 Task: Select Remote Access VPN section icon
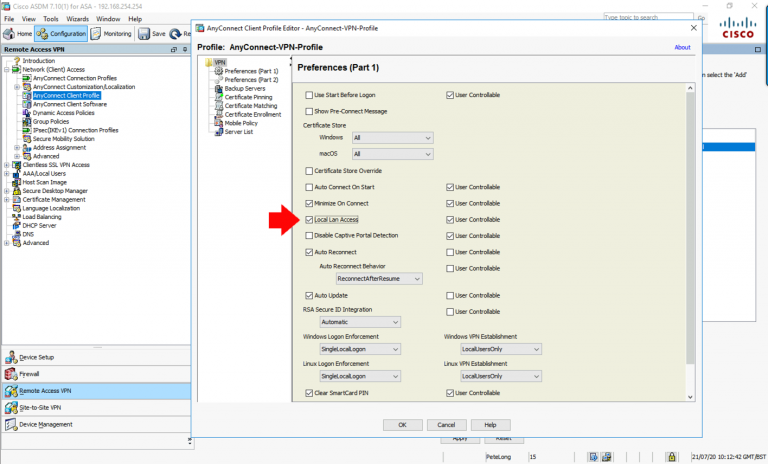[x=11, y=391]
